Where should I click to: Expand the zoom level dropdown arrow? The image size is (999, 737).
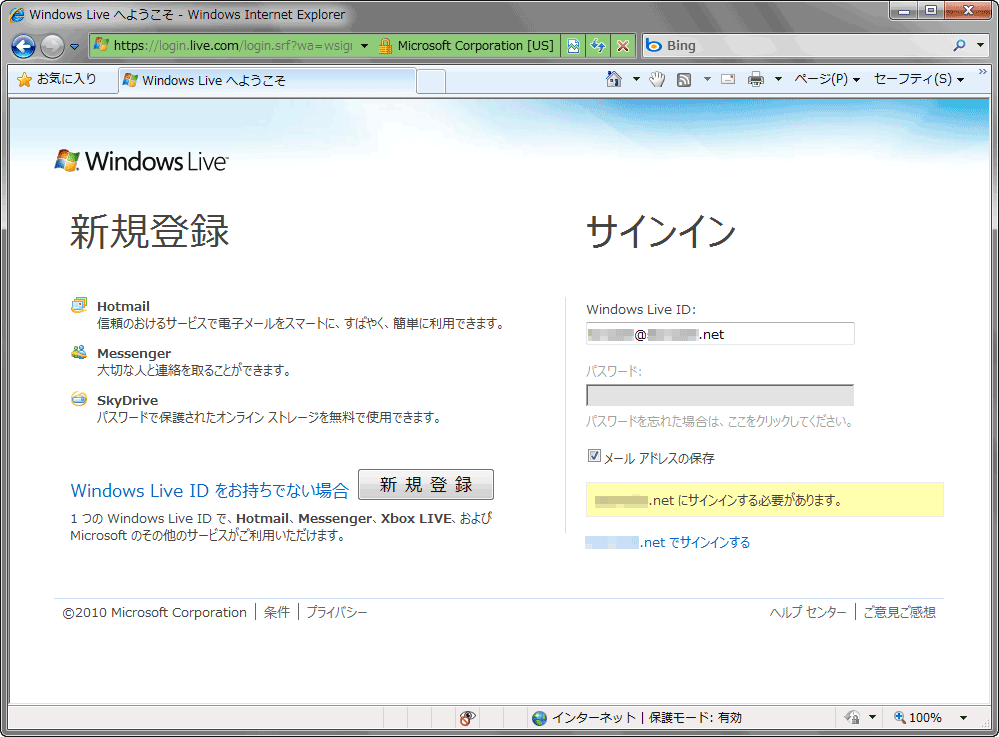click(x=963, y=718)
